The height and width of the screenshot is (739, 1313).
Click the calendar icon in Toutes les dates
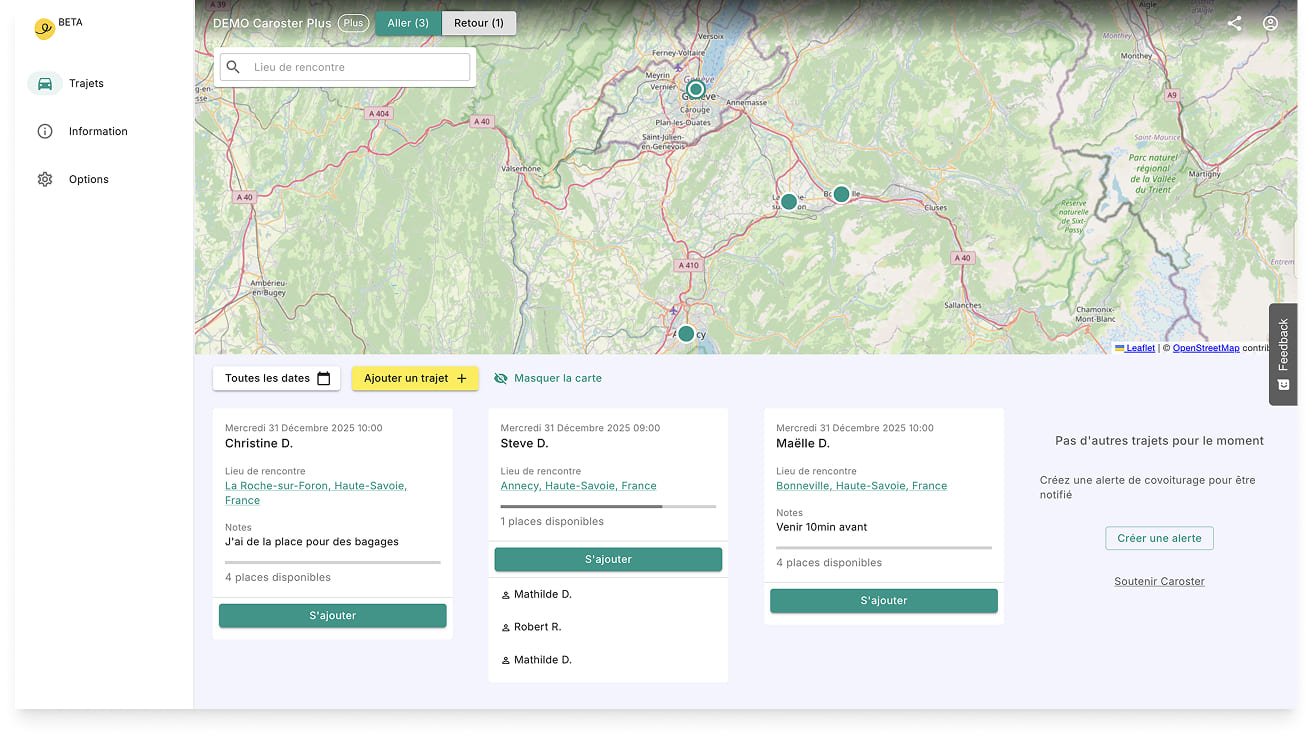[x=323, y=379]
